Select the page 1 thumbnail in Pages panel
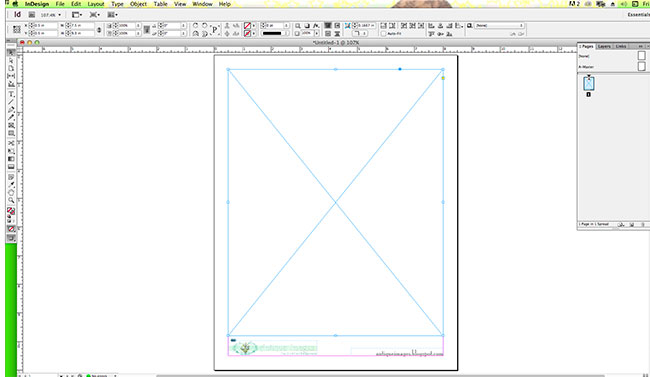Screen dimensions: 650x377 [589, 83]
